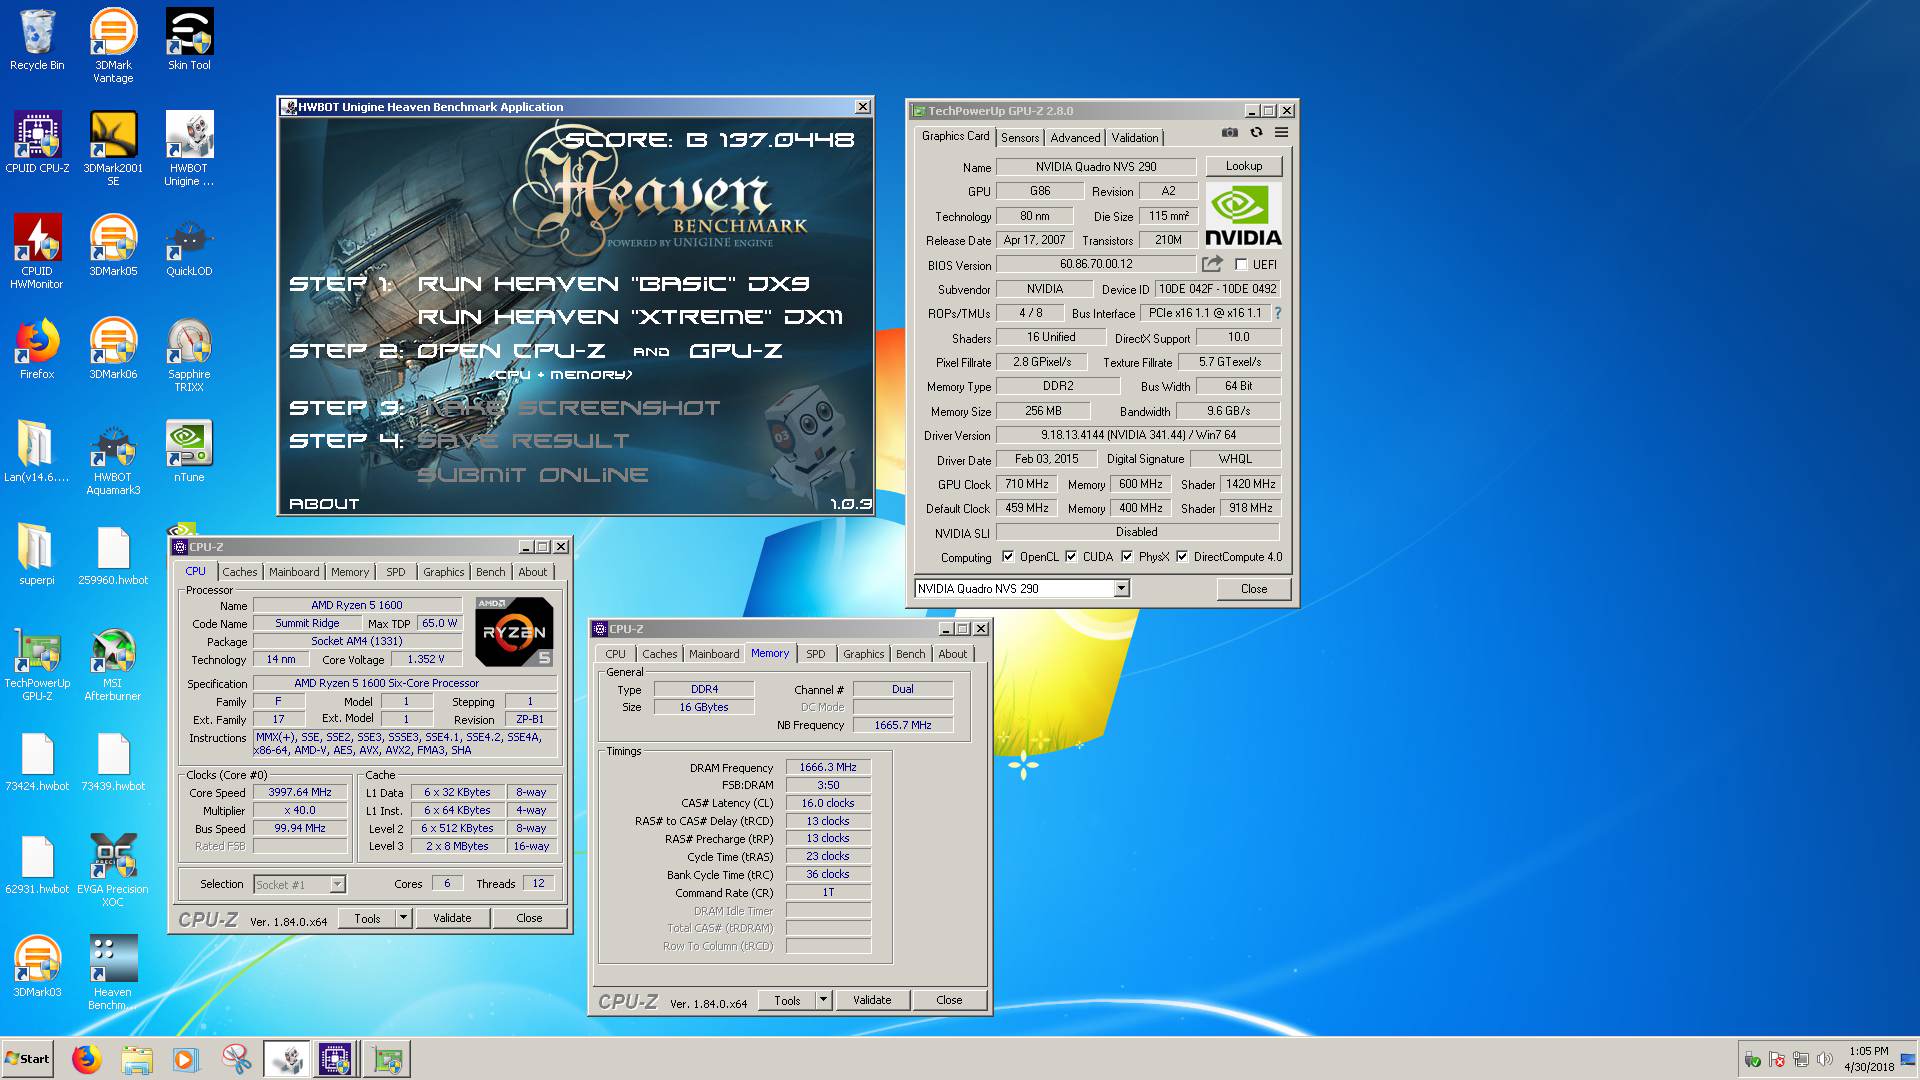Open 3DMark2001 SE desktop shortcut
The image size is (1920, 1080).
113,148
